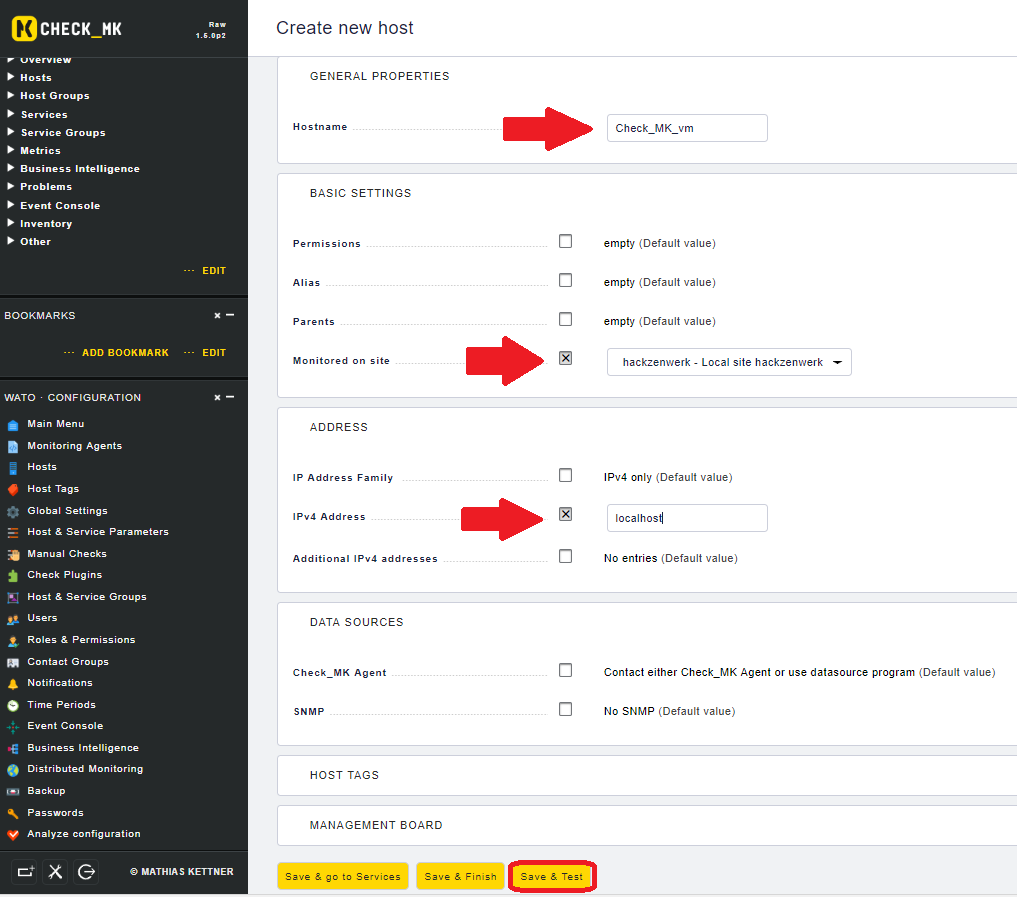Click Save & go to Services button
1017x897 pixels.
(342, 876)
